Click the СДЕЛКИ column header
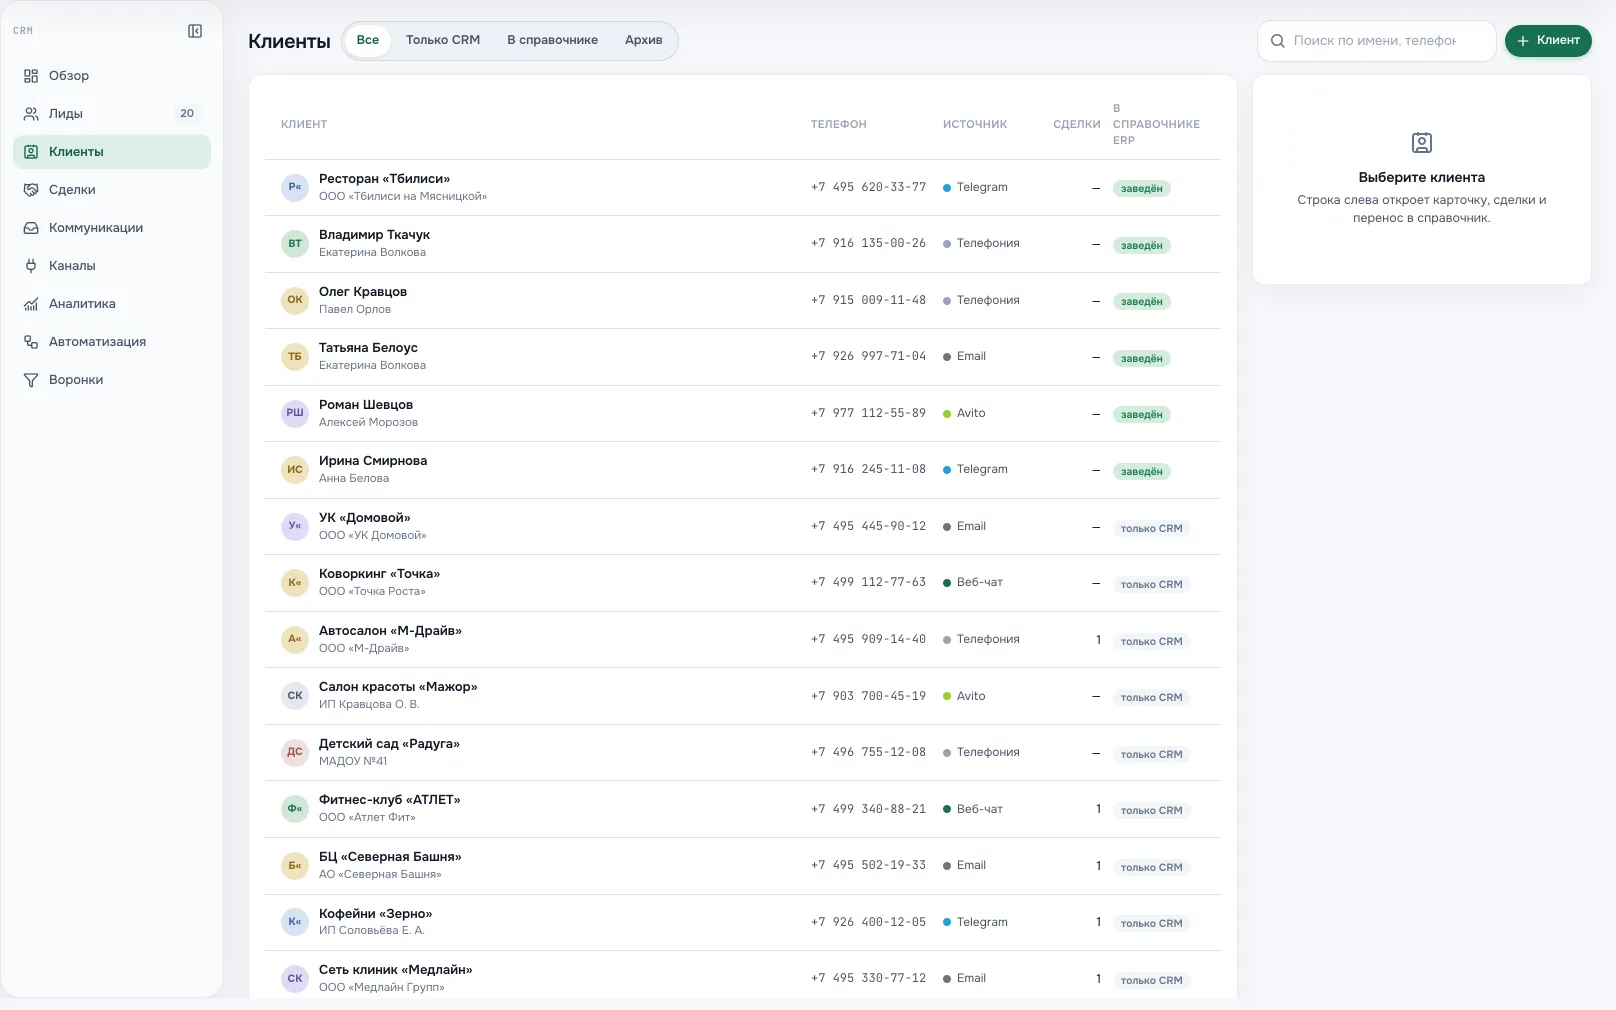This screenshot has height=1010, width=1616. click(x=1077, y=125)
